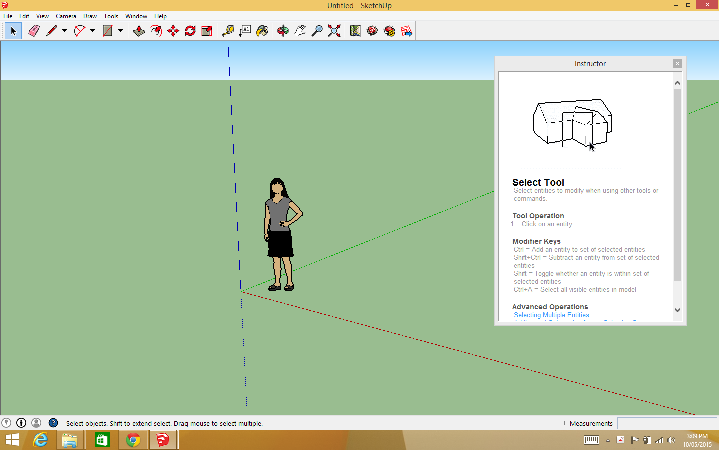
Task: Click the Instructor panel vertical scrollbar
Action: click(x=677, y=180)
